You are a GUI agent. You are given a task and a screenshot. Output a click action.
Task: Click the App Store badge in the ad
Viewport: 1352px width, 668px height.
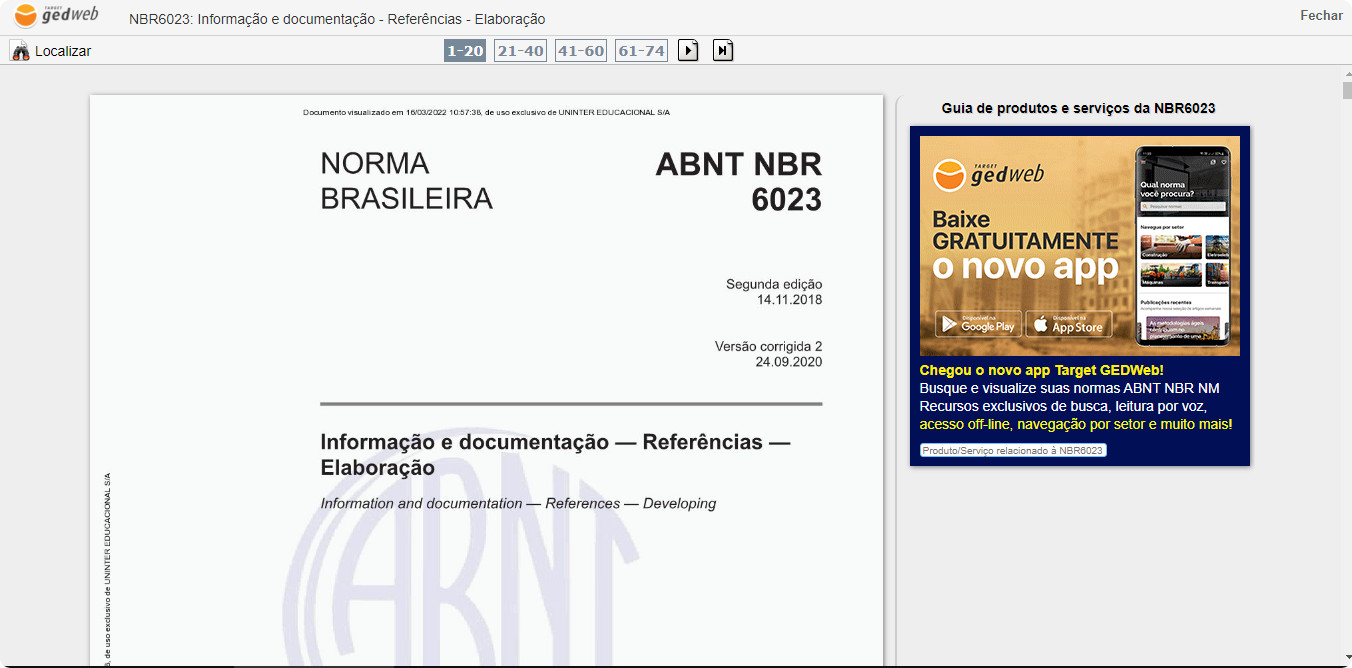(x=1068, y=324)
